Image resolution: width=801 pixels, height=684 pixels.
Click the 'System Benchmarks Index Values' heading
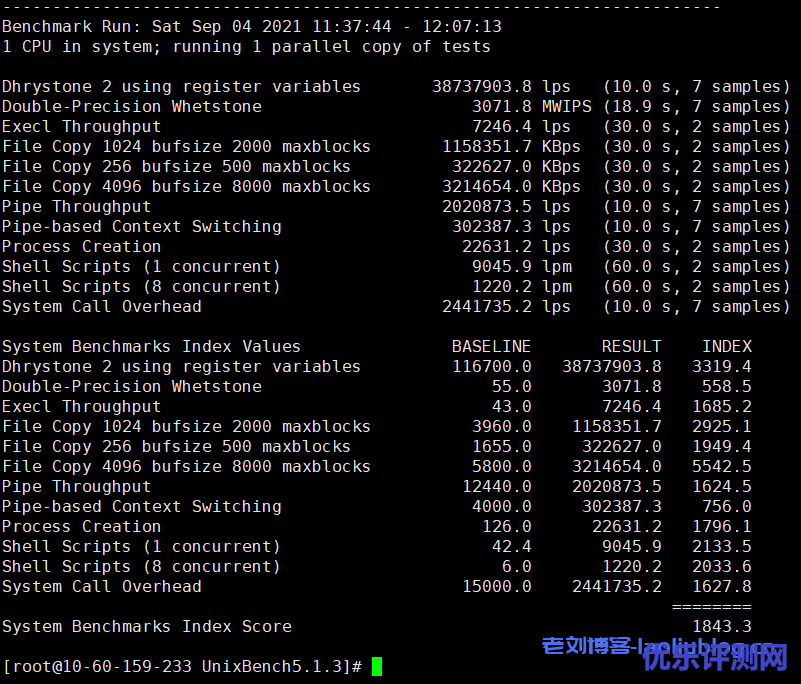[x=151, y=346]
